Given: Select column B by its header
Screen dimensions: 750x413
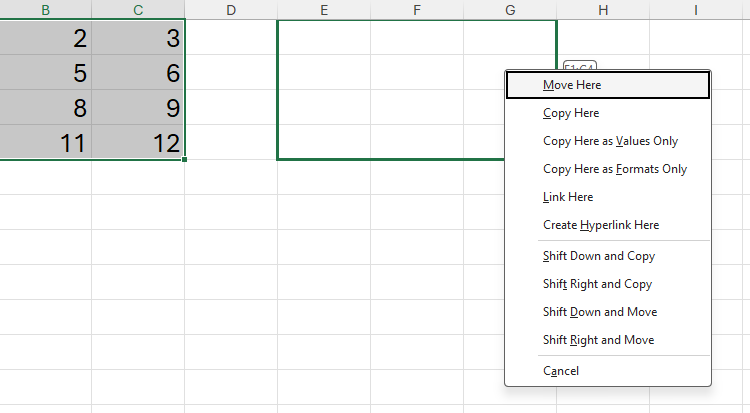Looking at the screenshot, I should 46,10.
